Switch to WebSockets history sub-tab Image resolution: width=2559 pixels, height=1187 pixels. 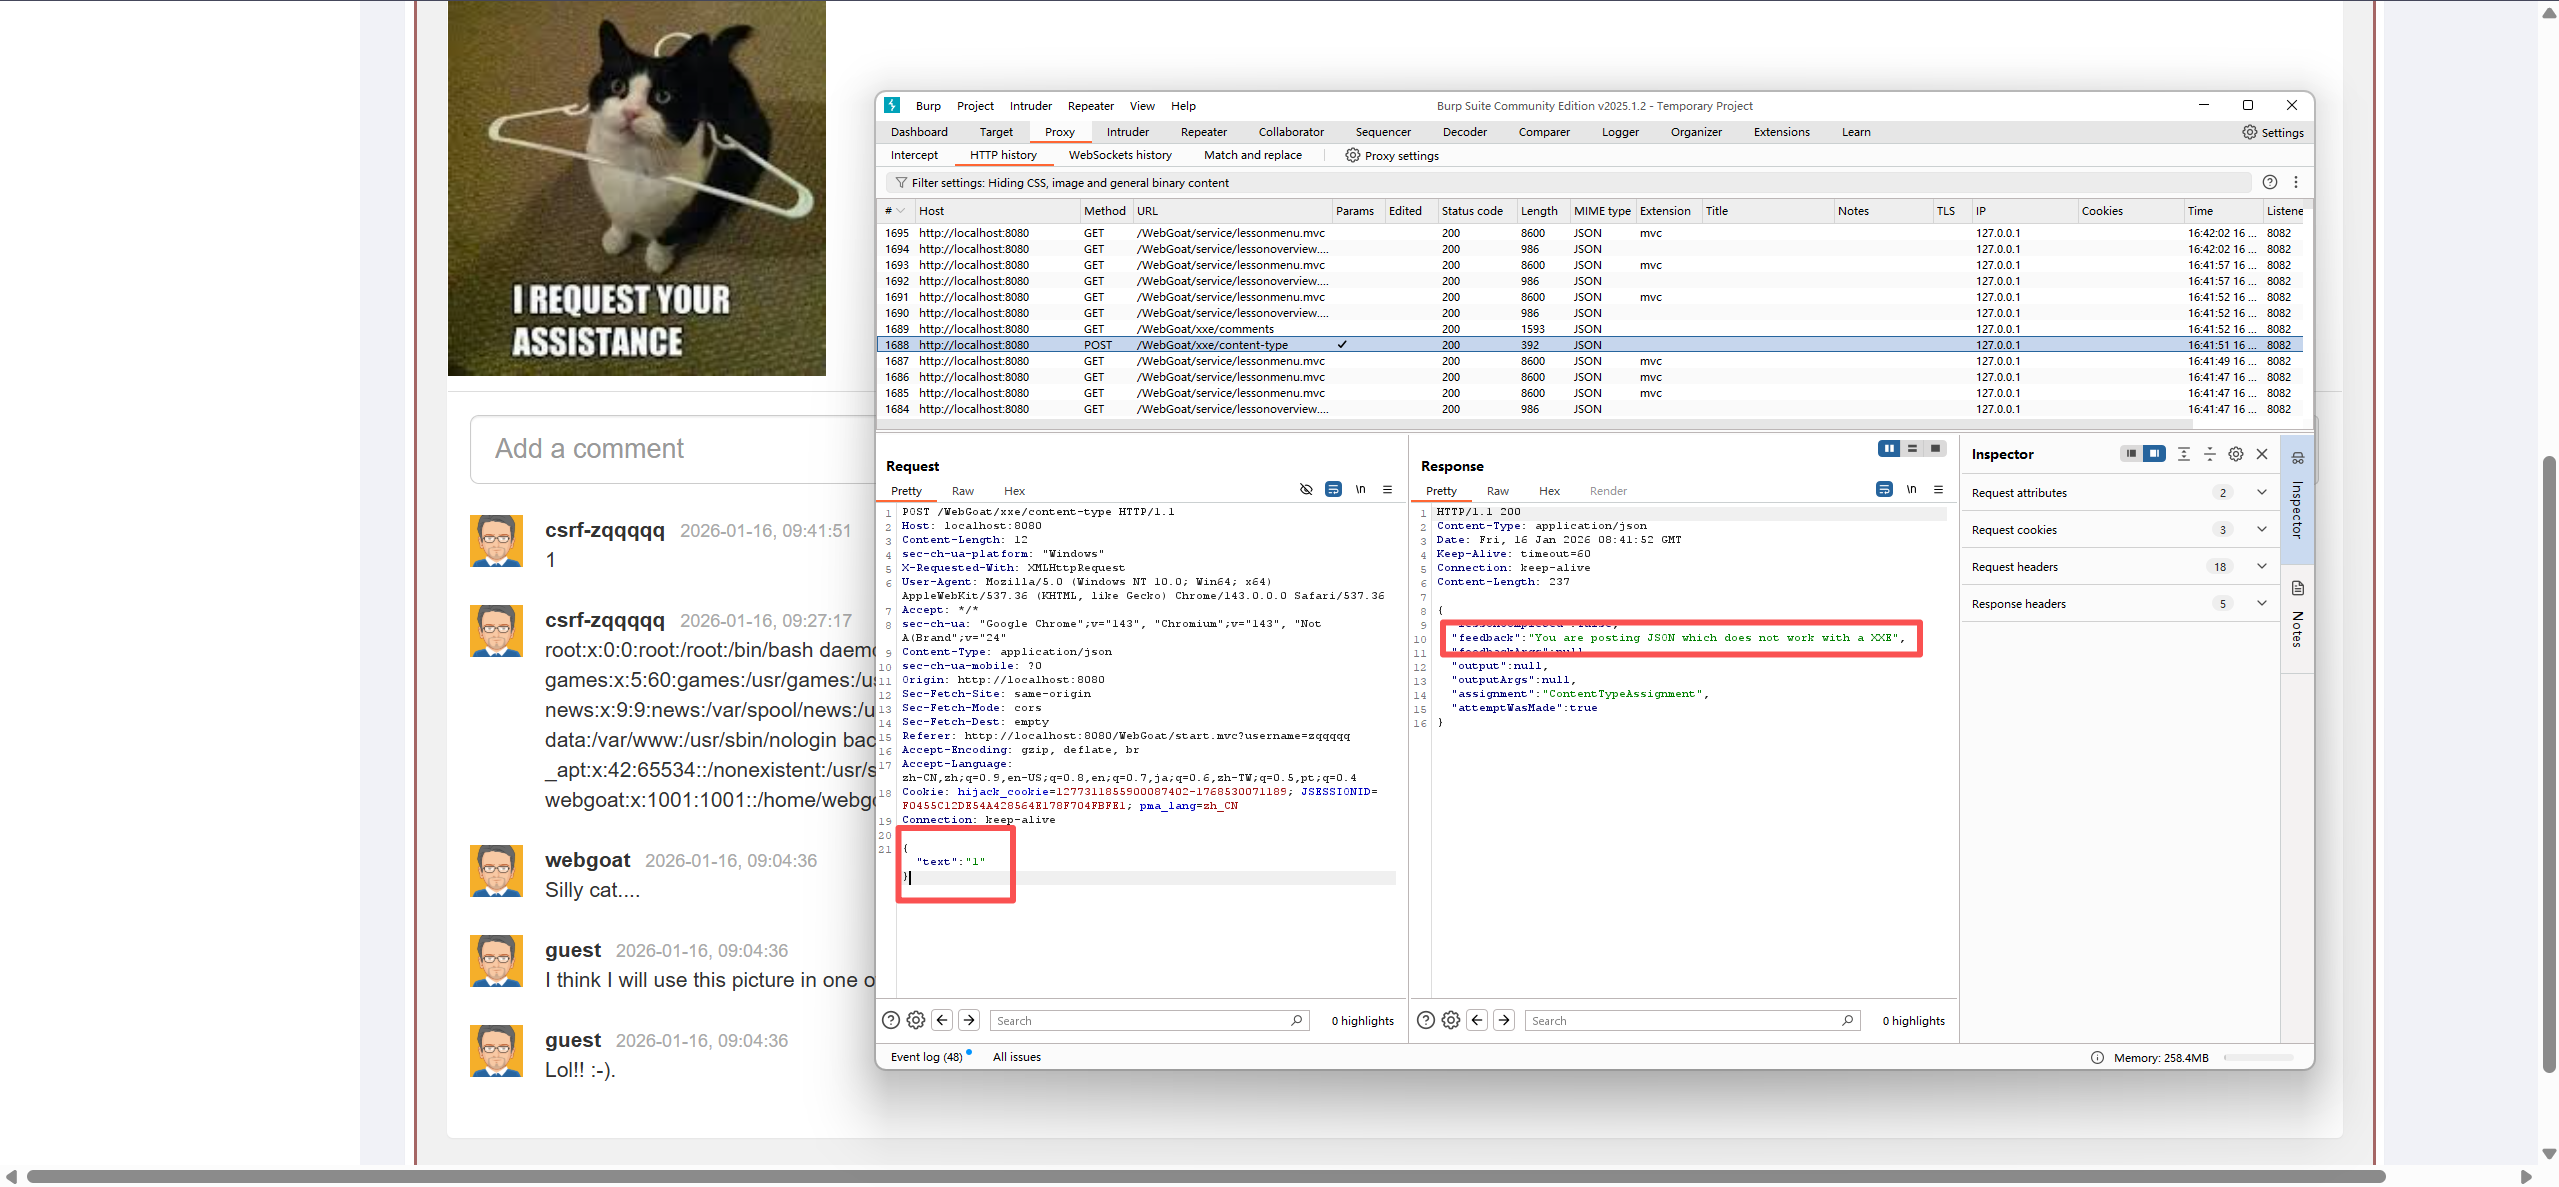1119,155
